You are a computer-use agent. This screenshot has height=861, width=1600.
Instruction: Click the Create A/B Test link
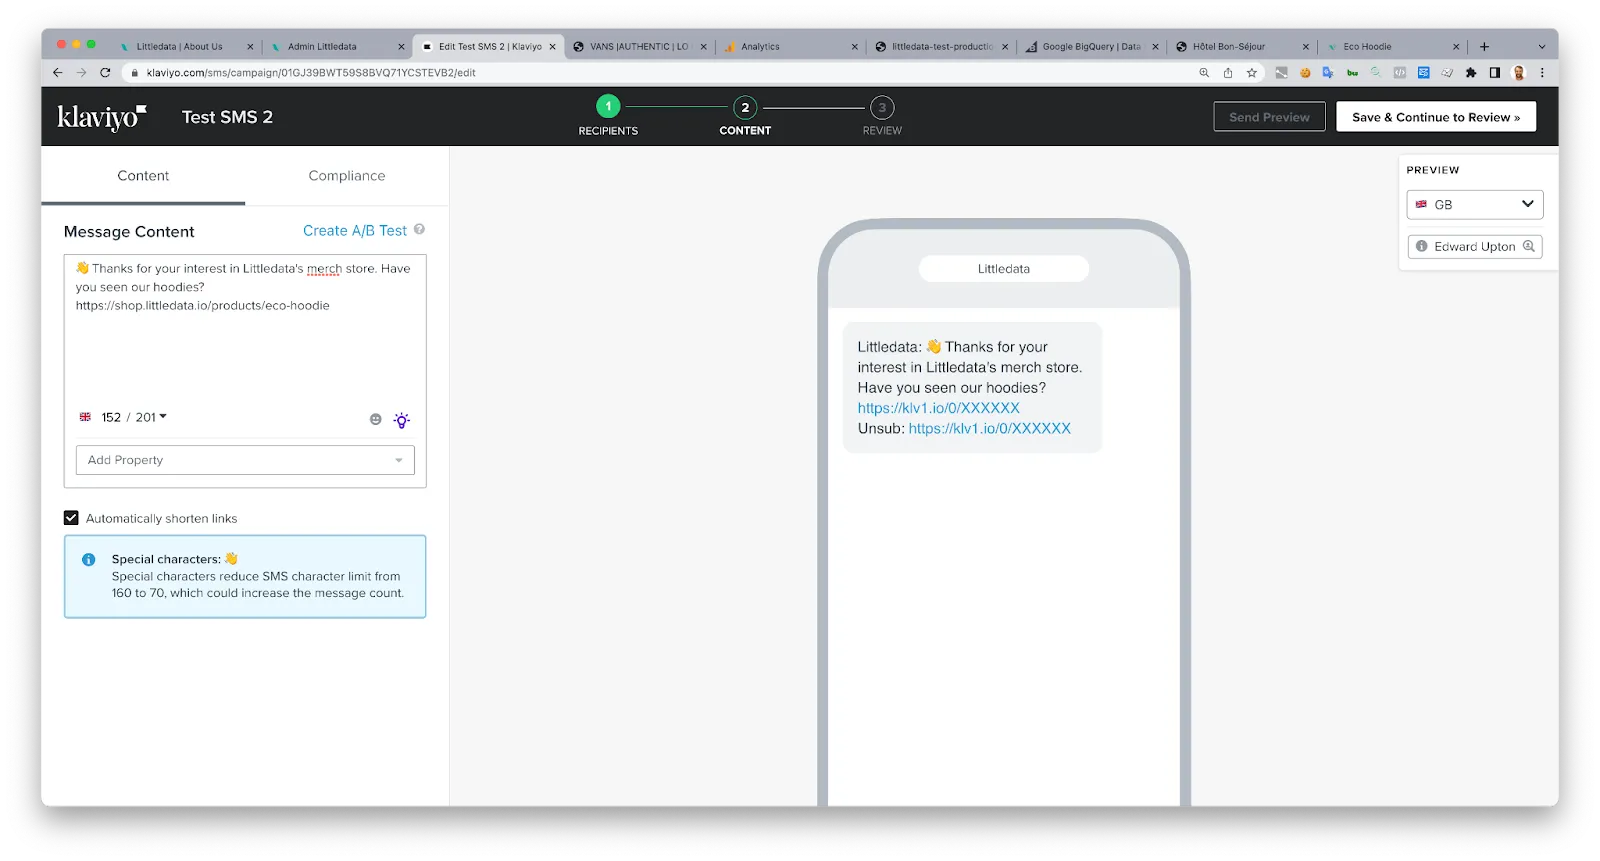355,231
